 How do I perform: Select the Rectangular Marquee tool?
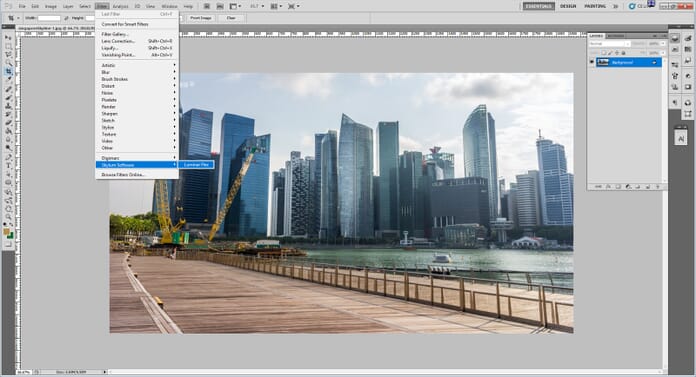[8, 46]
